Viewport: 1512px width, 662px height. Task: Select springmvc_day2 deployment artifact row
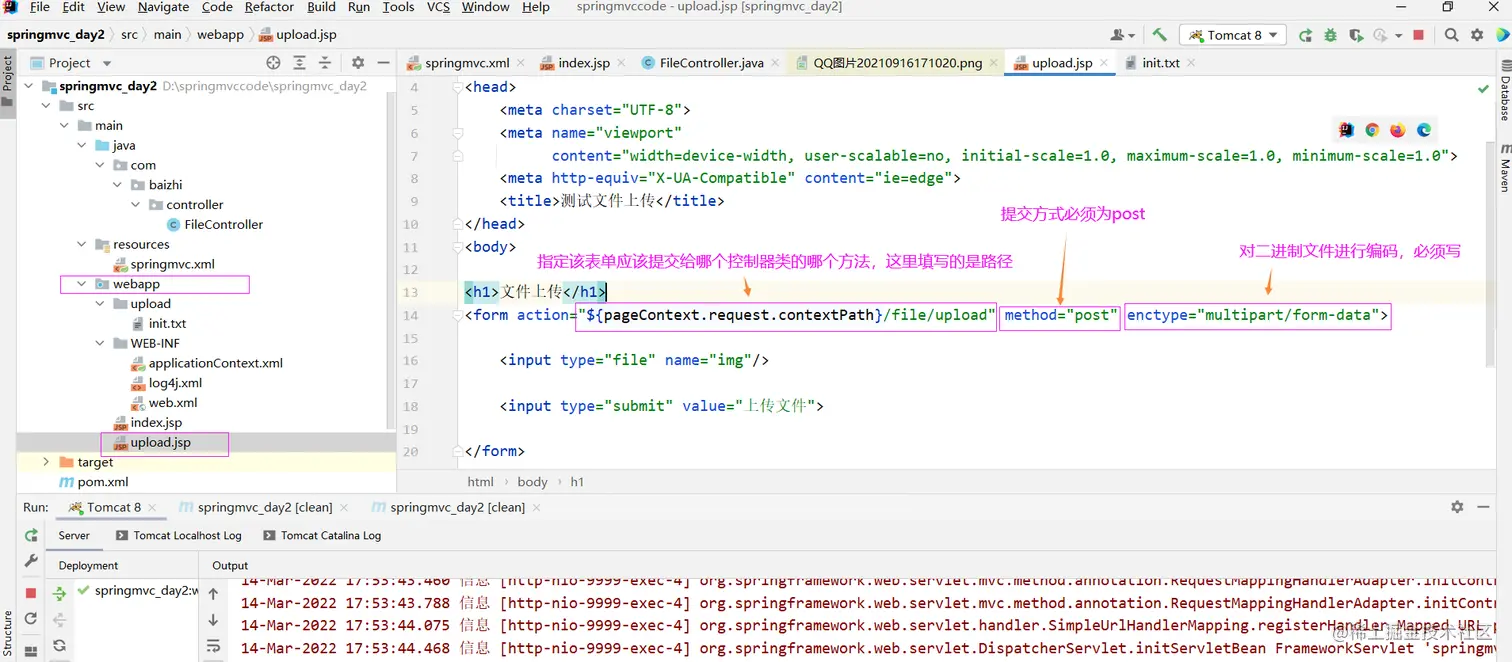137,591
